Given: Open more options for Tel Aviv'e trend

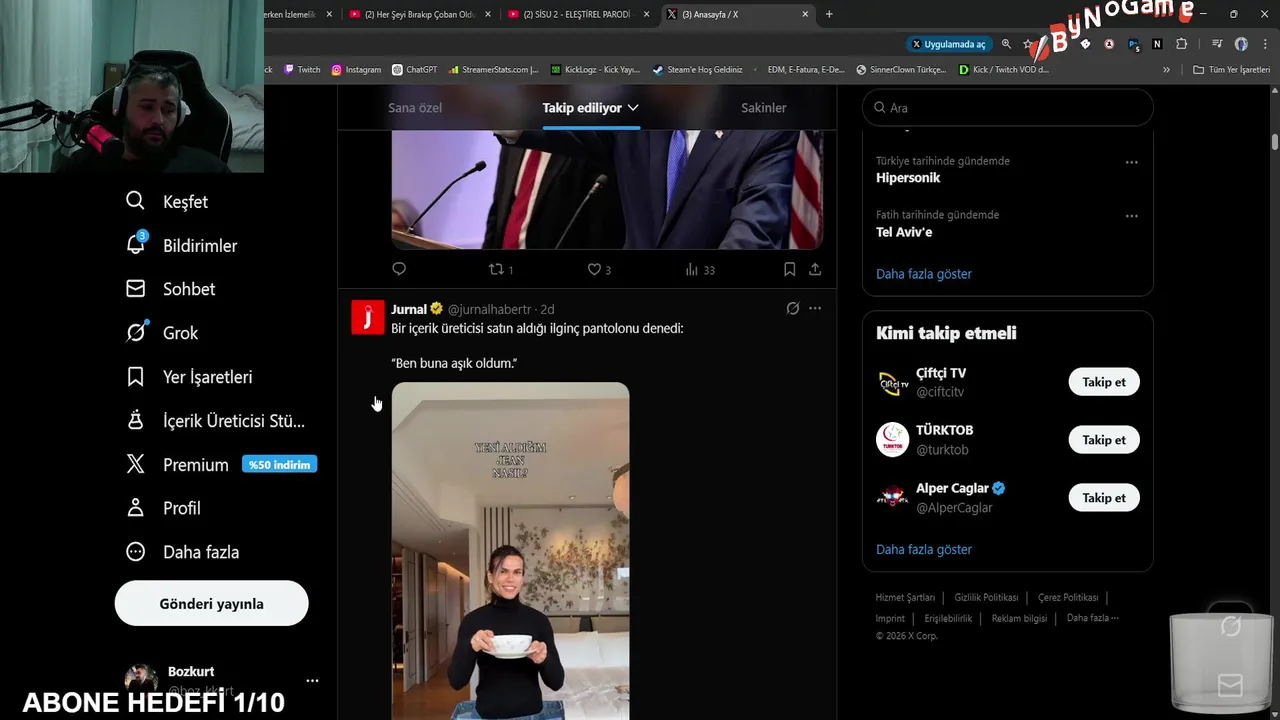Looking at the screenshot, I should pos(1131,216).
